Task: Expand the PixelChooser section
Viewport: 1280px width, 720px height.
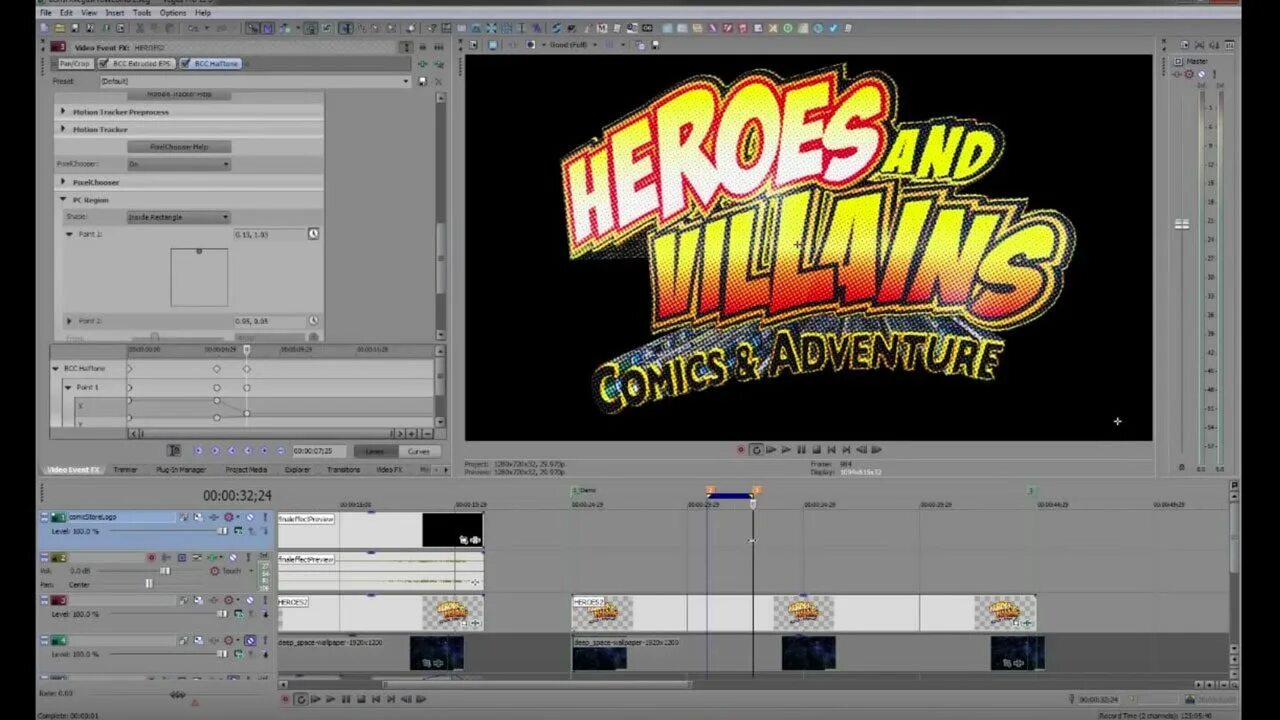Action: pos(64,182)
